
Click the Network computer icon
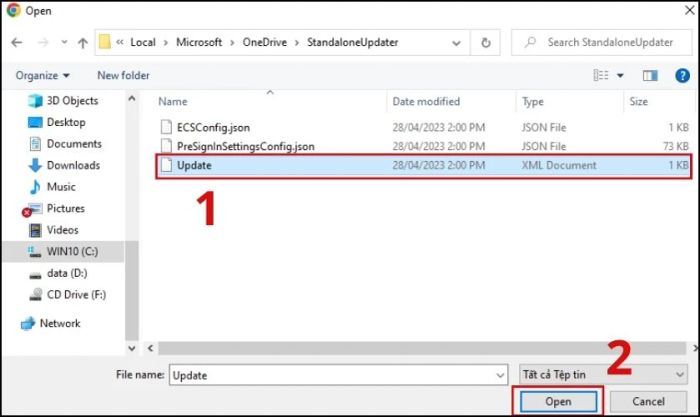[28, 323]
